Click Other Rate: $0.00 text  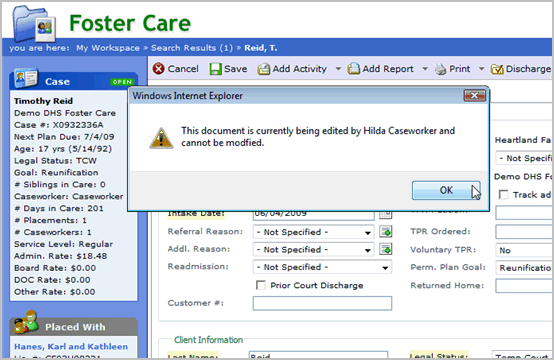click(54, 292)
